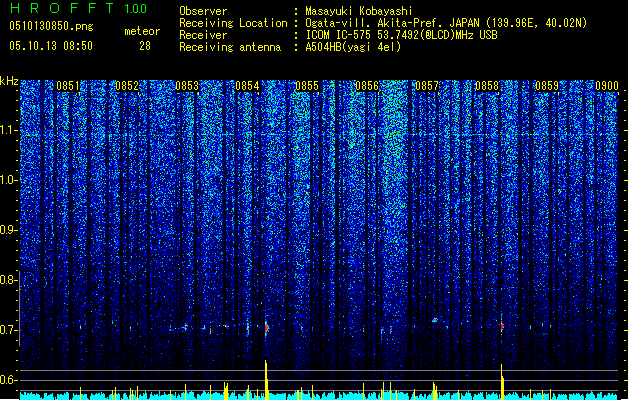629x400 pixels.
Task: Click the 0858 time marker
Action: tap(487, 86)
